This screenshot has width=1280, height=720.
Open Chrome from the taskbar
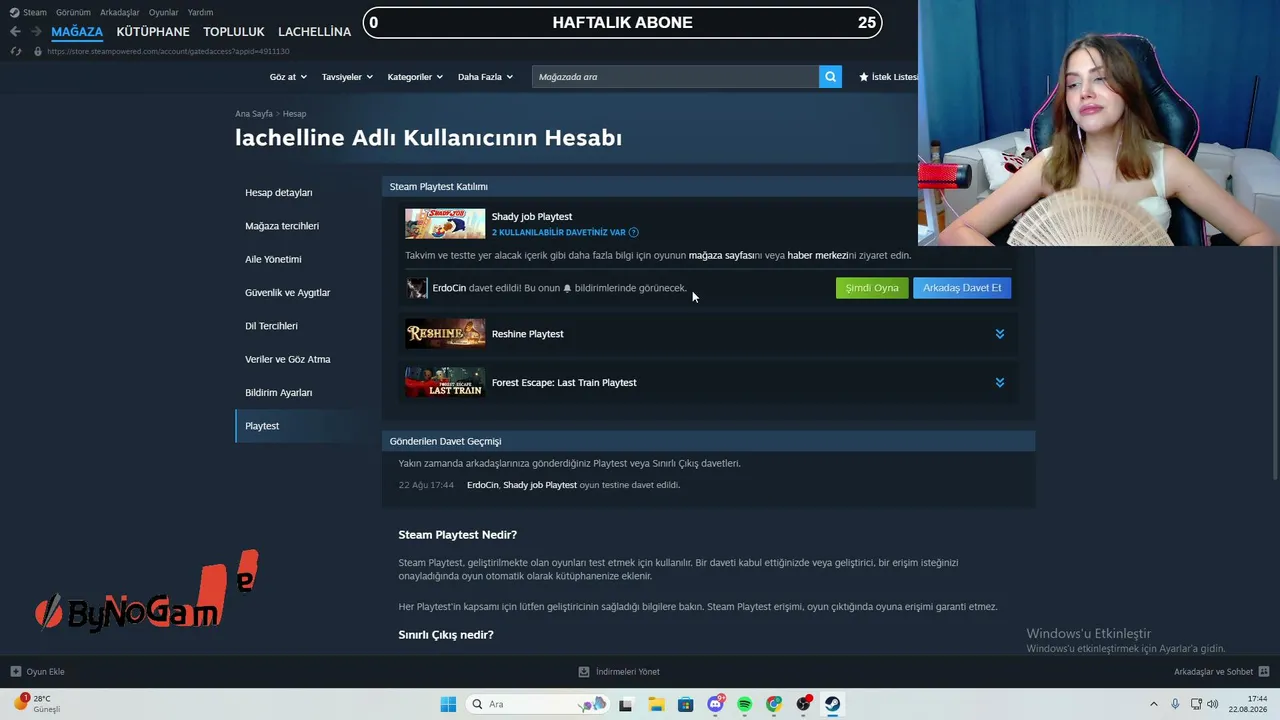click(774, 704)
